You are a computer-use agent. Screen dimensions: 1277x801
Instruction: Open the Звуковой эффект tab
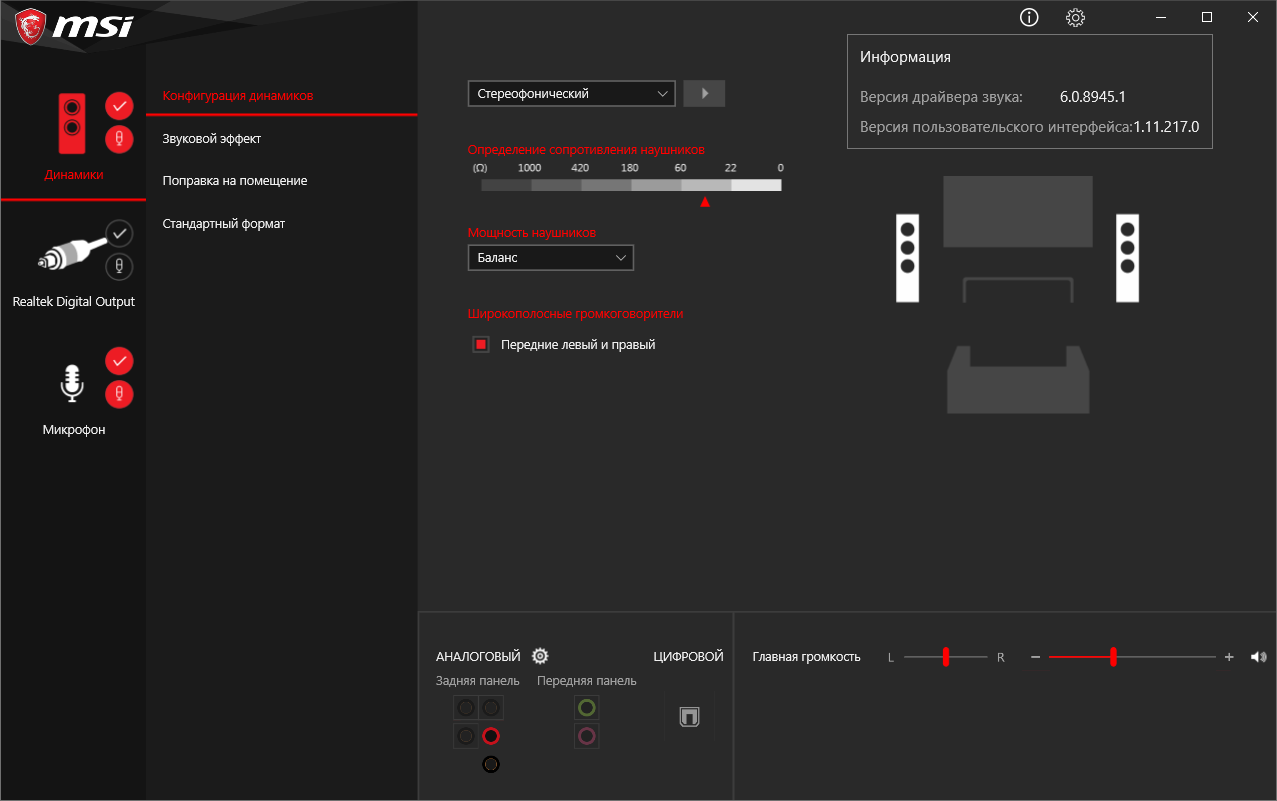(212, 139)
